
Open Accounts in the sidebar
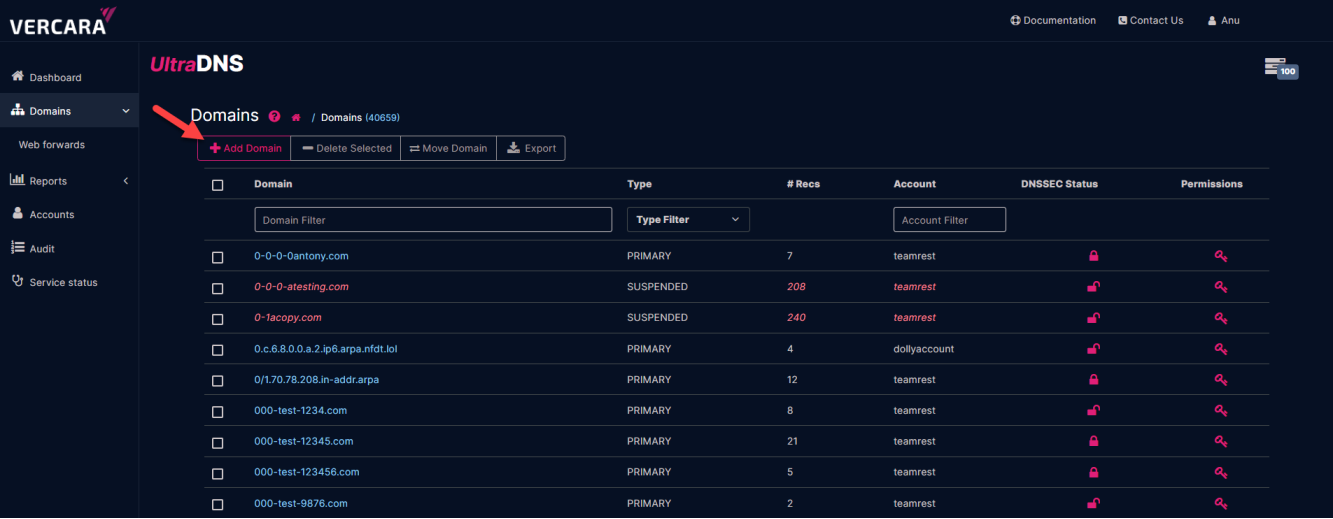tap(43, 214)
